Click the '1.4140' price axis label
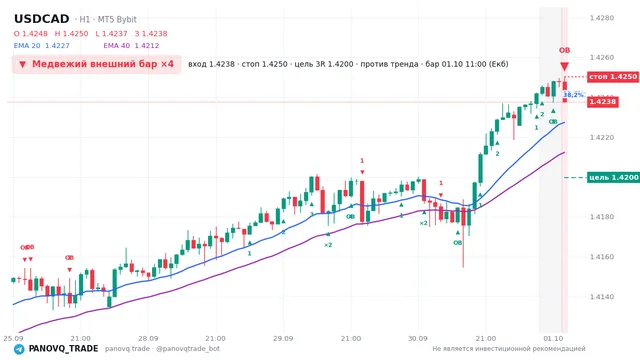This screenshot has height=360, width=640. click(x=602, y=297)
